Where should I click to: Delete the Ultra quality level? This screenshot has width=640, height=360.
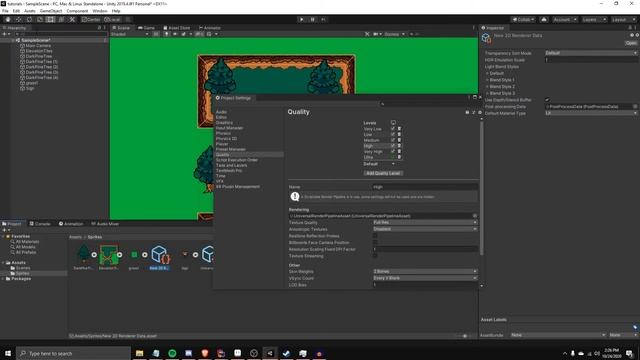(399, 157)
